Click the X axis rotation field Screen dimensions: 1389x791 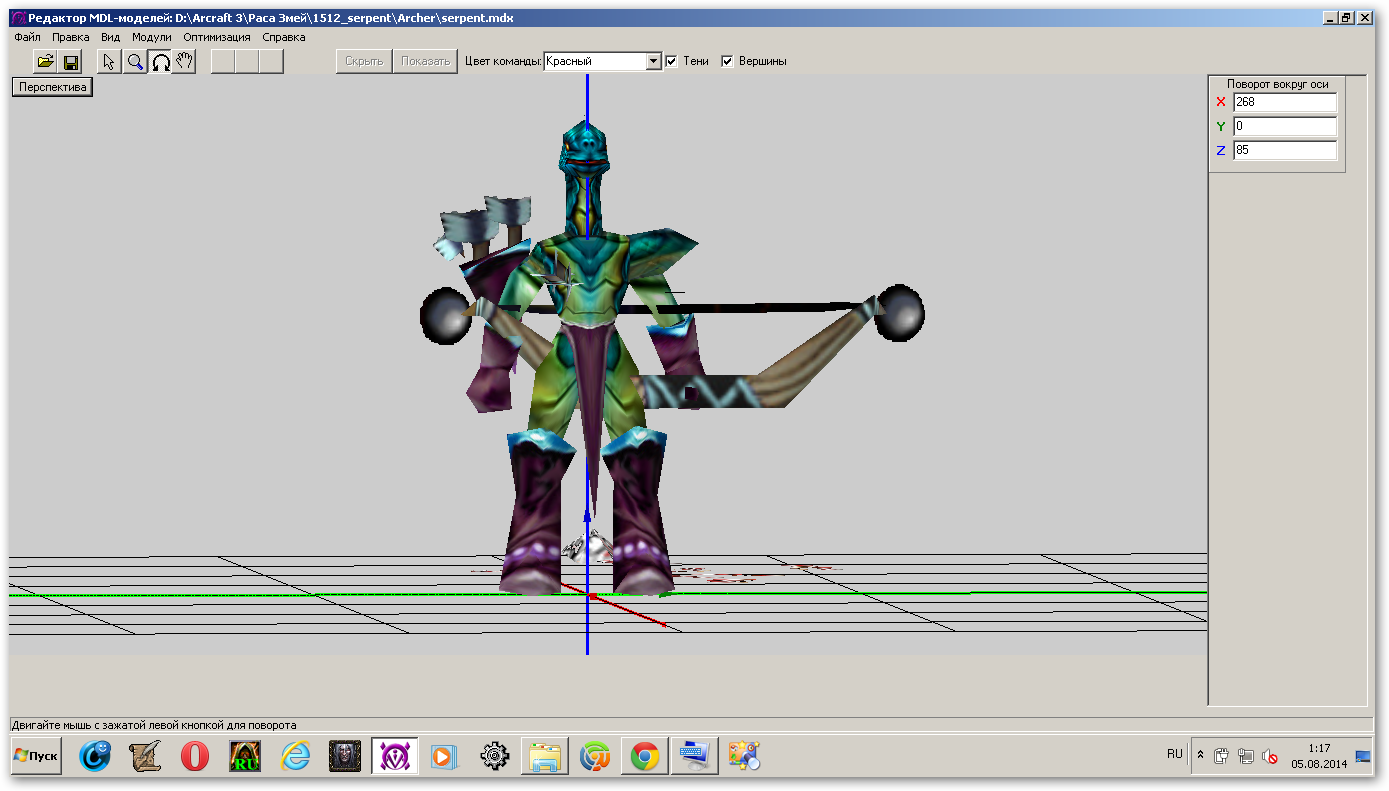1284,102
